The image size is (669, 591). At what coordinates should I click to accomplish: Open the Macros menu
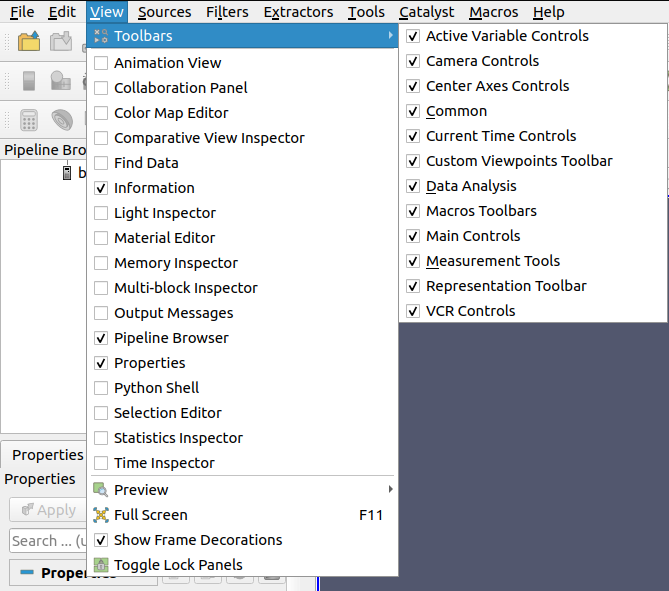click(494, 12)
